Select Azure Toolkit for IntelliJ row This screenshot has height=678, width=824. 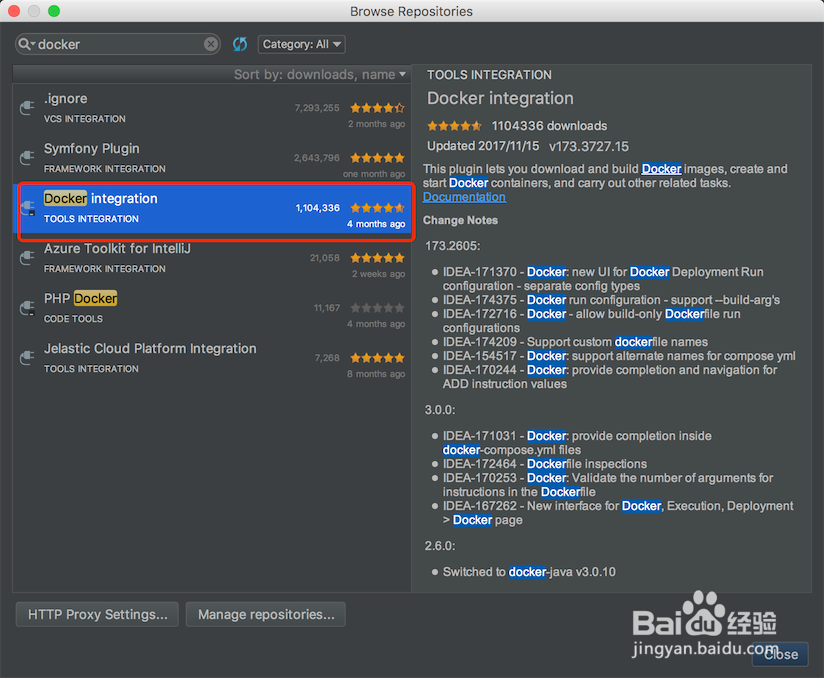[x=211, y=259]
